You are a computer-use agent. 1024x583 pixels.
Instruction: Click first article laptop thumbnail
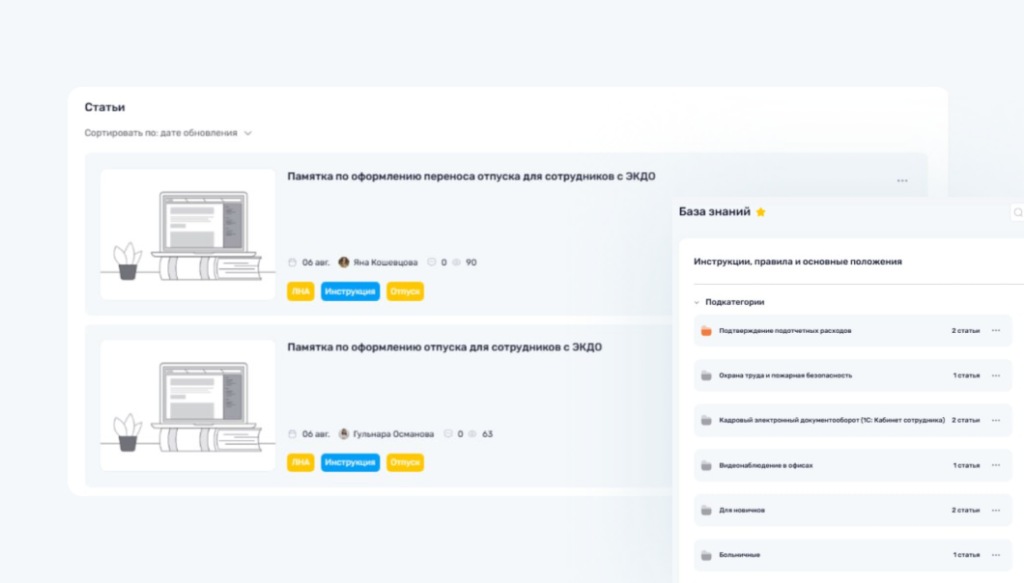[187, 234]
